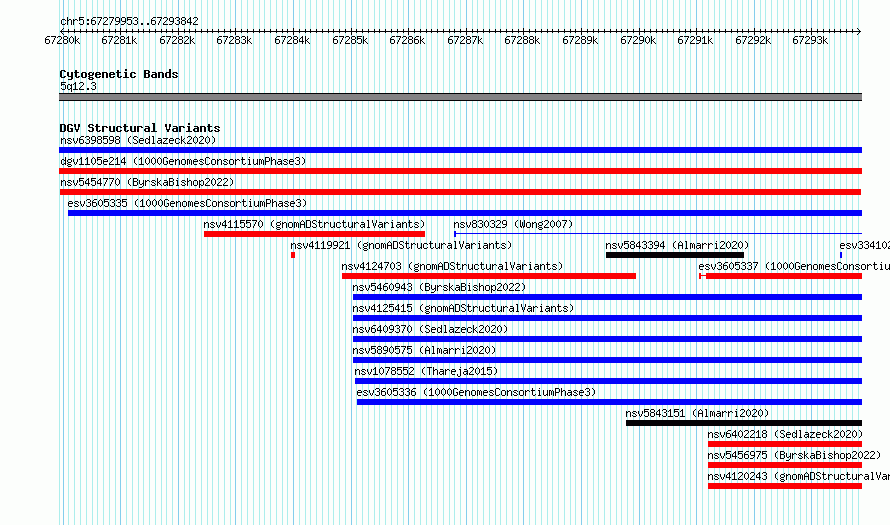The height and width of the screenshot is (525, 890).
Task: Click the 67290k ruler tick label
Action: [x=638, y=40]
